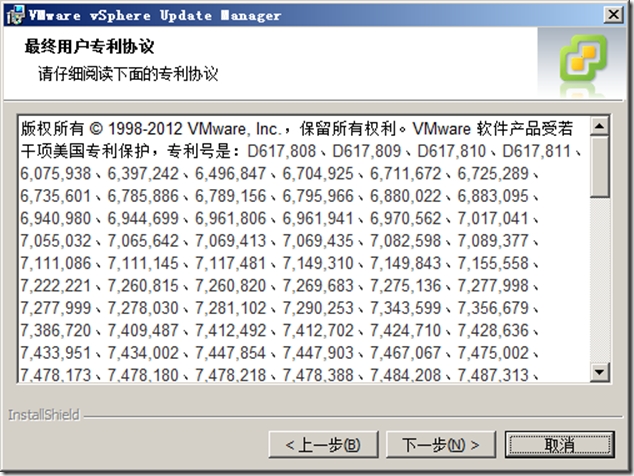This screenshot has height=476, width=634.
Task: Click patent number D617,808
Action: 281,151
